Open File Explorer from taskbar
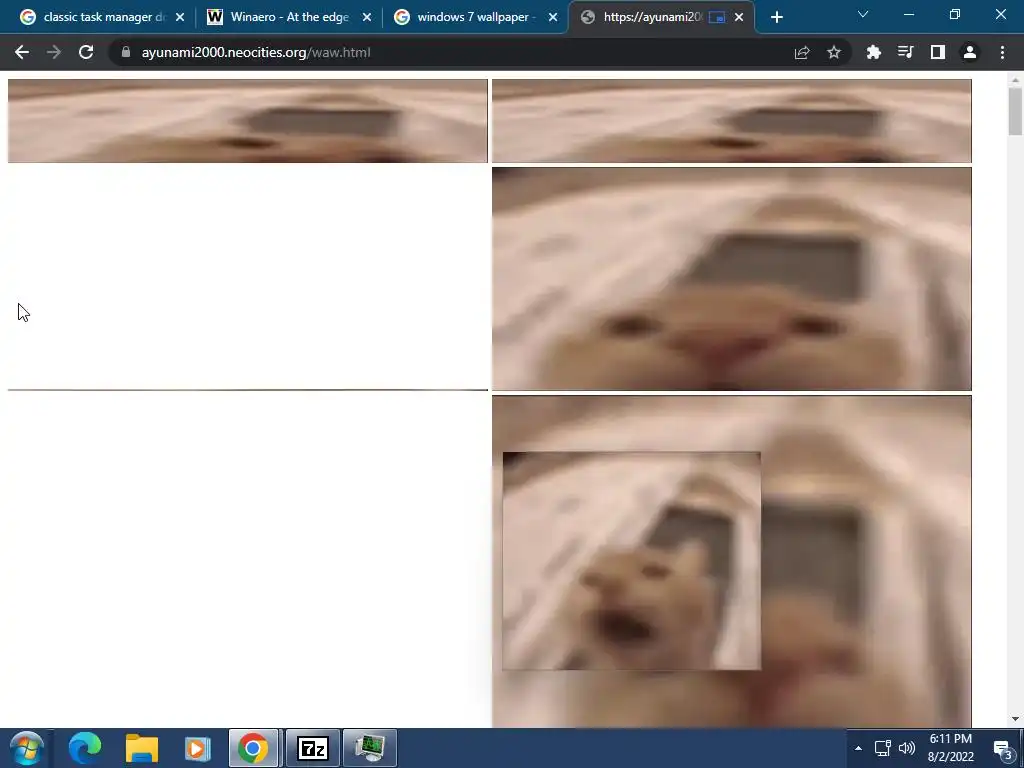This screenshot has height=768, width=1024. (x=142, y=748)
